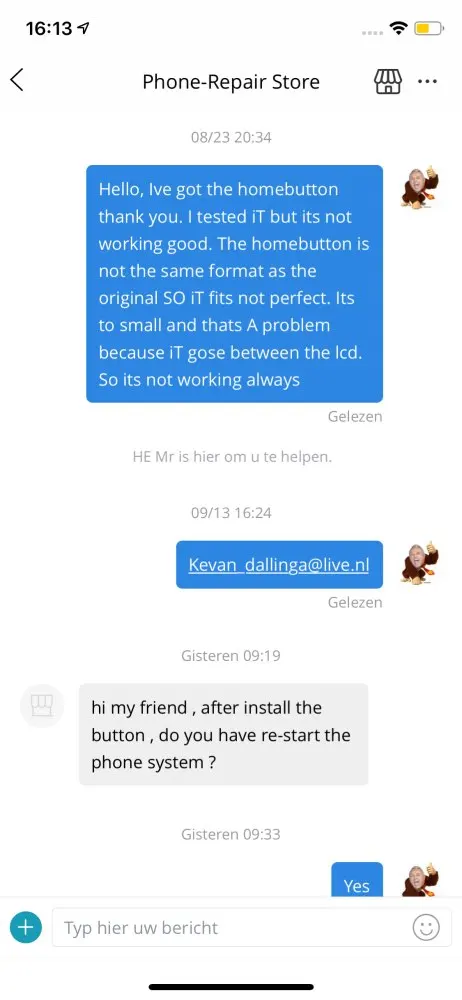Image resolution: width=462 pixels, height=1000 pixels.
Task: Tap the monkey avatar beside homebutton message
Action: [421, 187]
